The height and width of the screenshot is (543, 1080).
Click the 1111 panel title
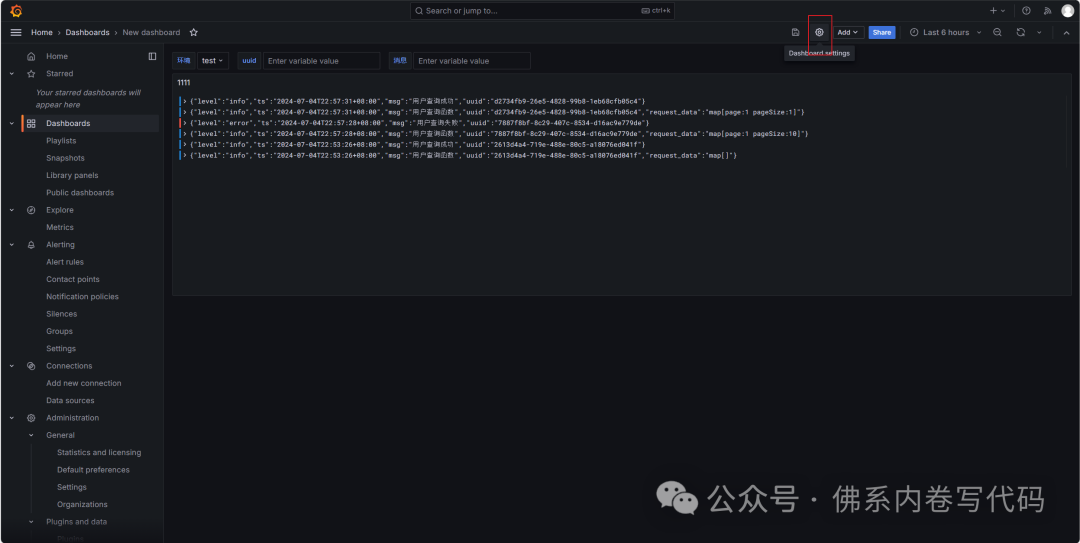tap(184, 83)
